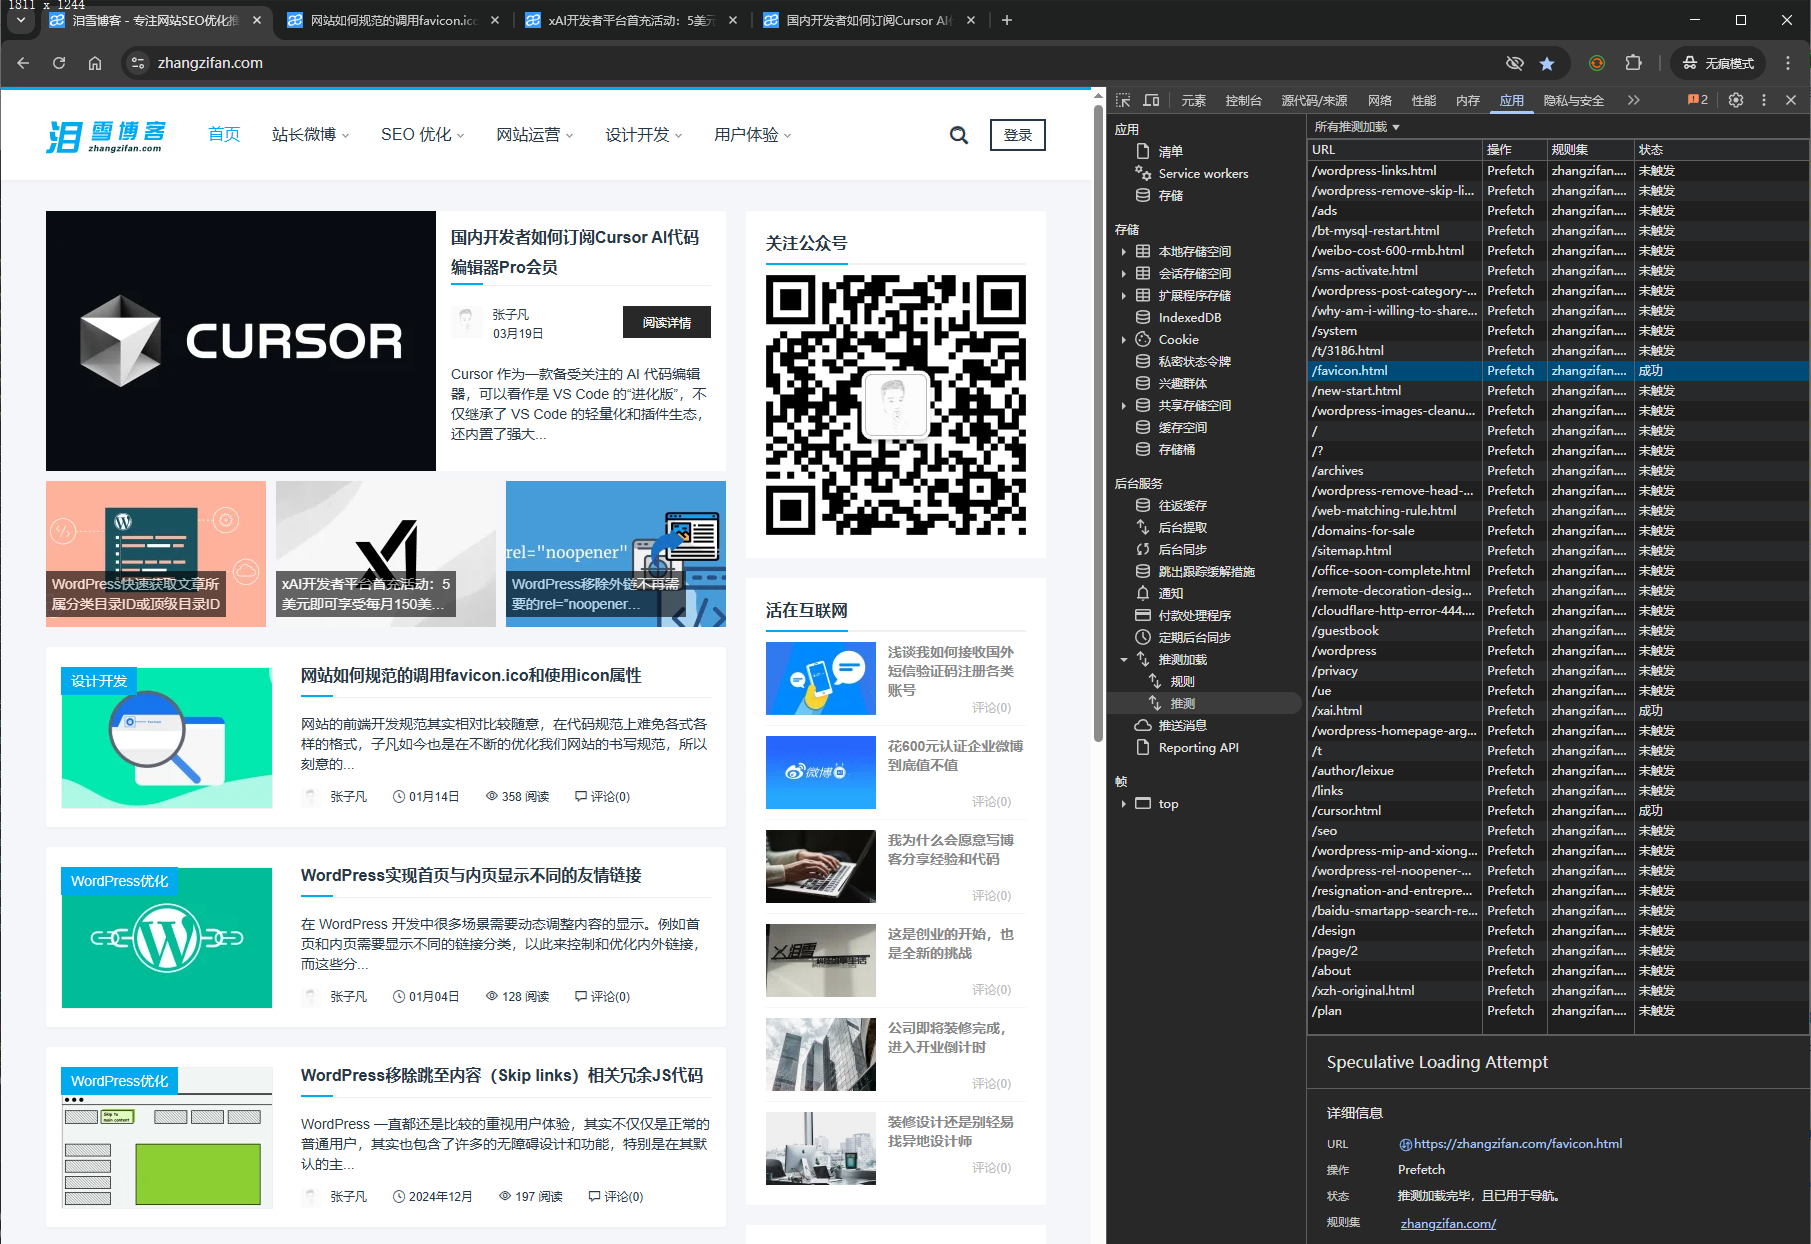Open the 源代码/来源 tab
Screen dimensions: 1811x1244
tap(1314, 100)
